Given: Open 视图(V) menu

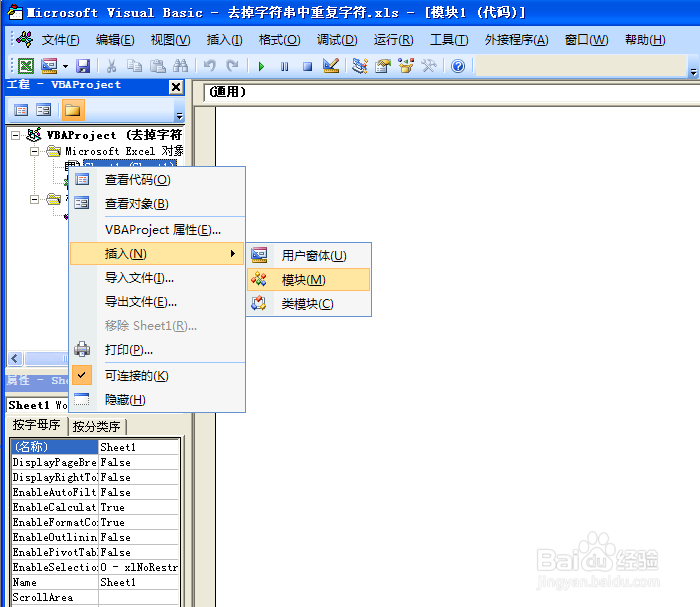Looking at the screenshot, I should (171, 40).
